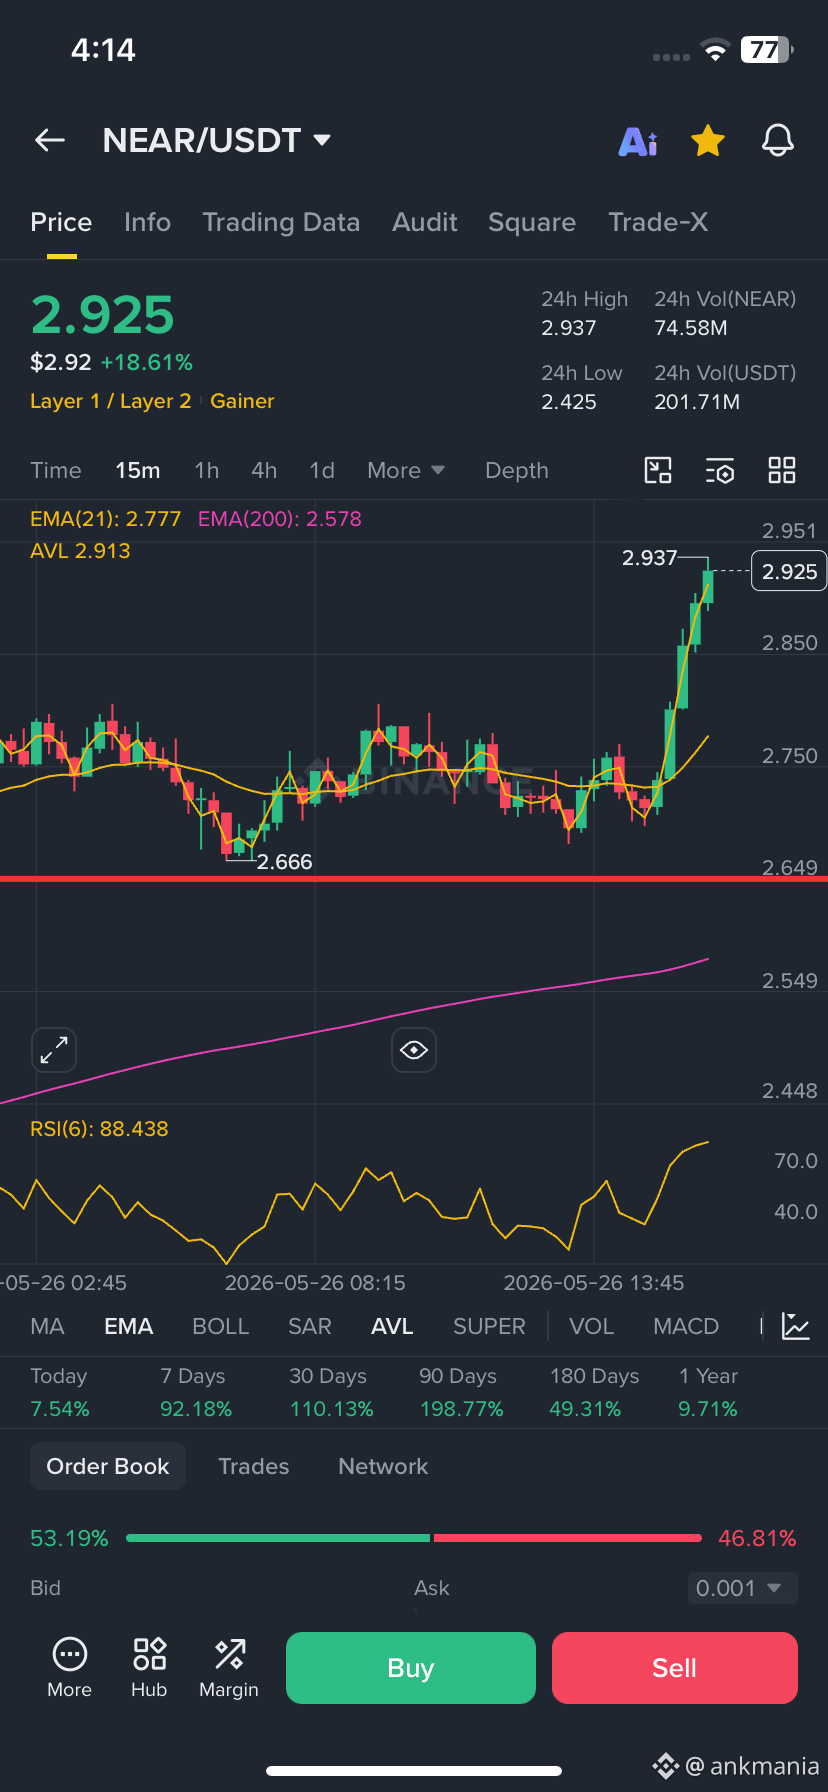Tap the 7 Days 92.18% performance
Screen dimensions: 828x1792
[196, 1393]
